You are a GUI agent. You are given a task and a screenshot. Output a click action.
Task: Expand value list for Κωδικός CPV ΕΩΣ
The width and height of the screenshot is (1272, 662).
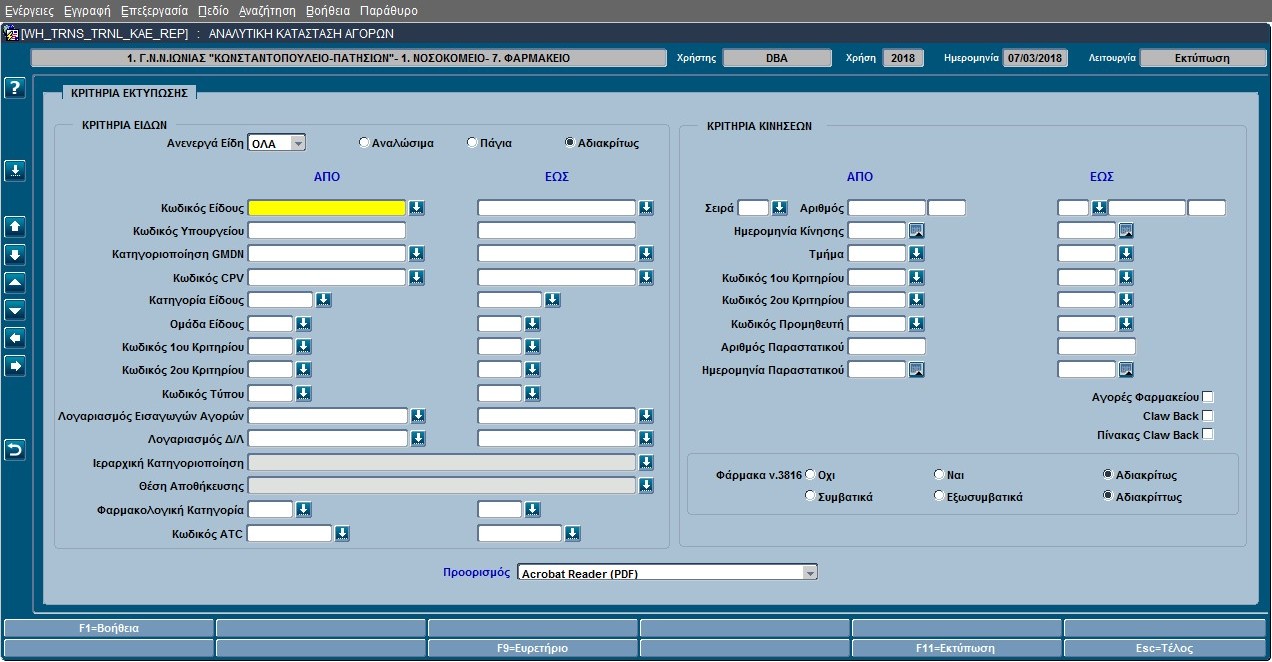[x=647, y=277]
